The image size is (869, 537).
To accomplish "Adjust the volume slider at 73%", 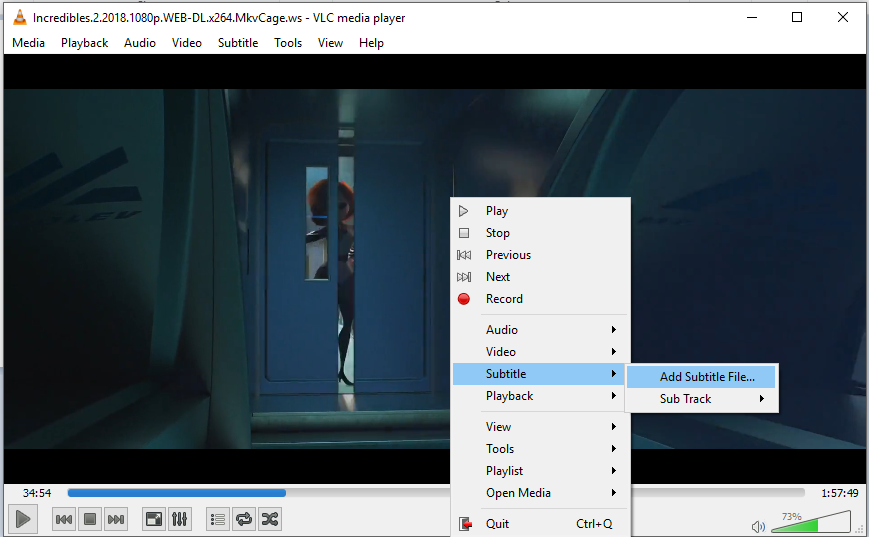I will (811, 522).
